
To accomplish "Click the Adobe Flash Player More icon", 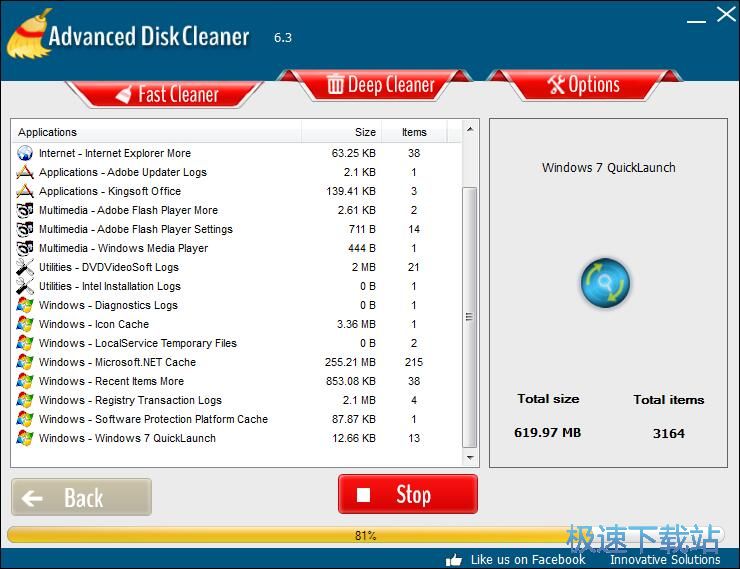I will (x=25, y=210).
